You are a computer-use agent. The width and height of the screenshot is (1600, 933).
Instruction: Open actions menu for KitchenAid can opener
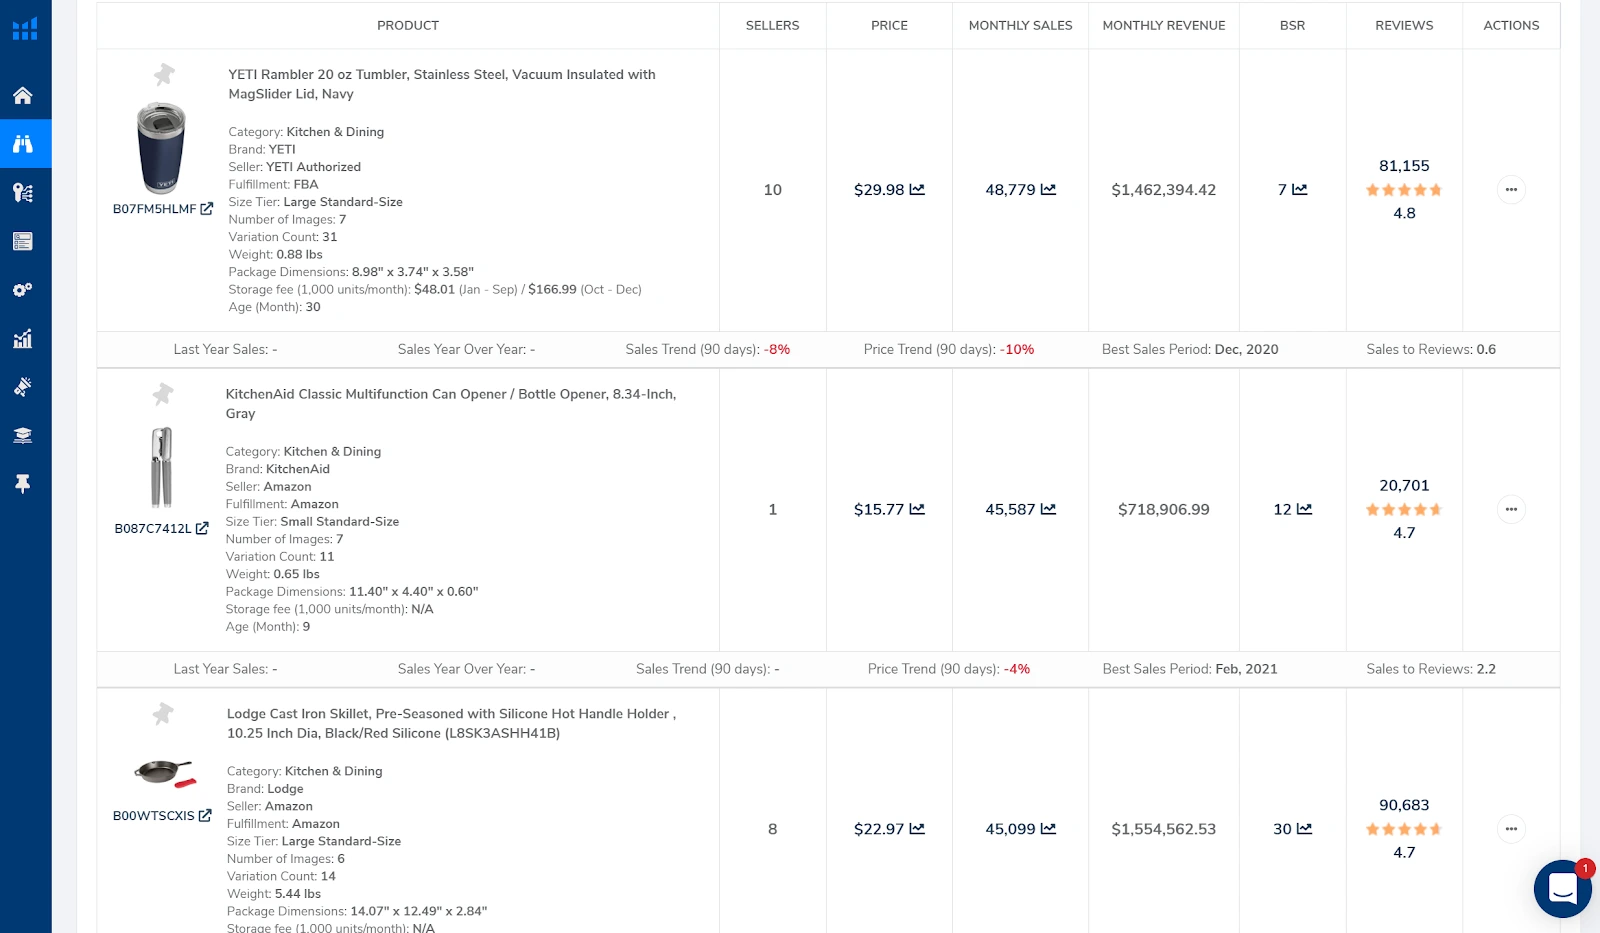tap(1511, 510)
